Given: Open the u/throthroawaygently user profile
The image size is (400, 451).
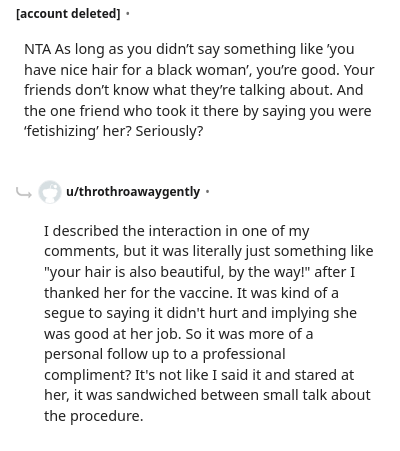Looking at the screenshot, I should [133, 192].
